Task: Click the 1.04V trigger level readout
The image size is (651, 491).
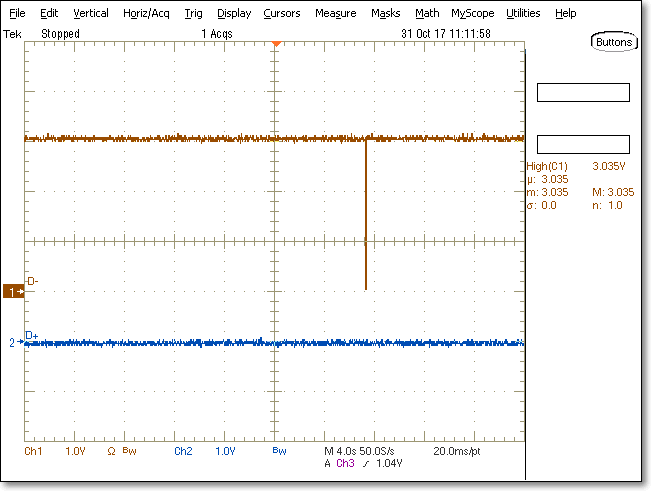Action: click(x=389, y=463)
